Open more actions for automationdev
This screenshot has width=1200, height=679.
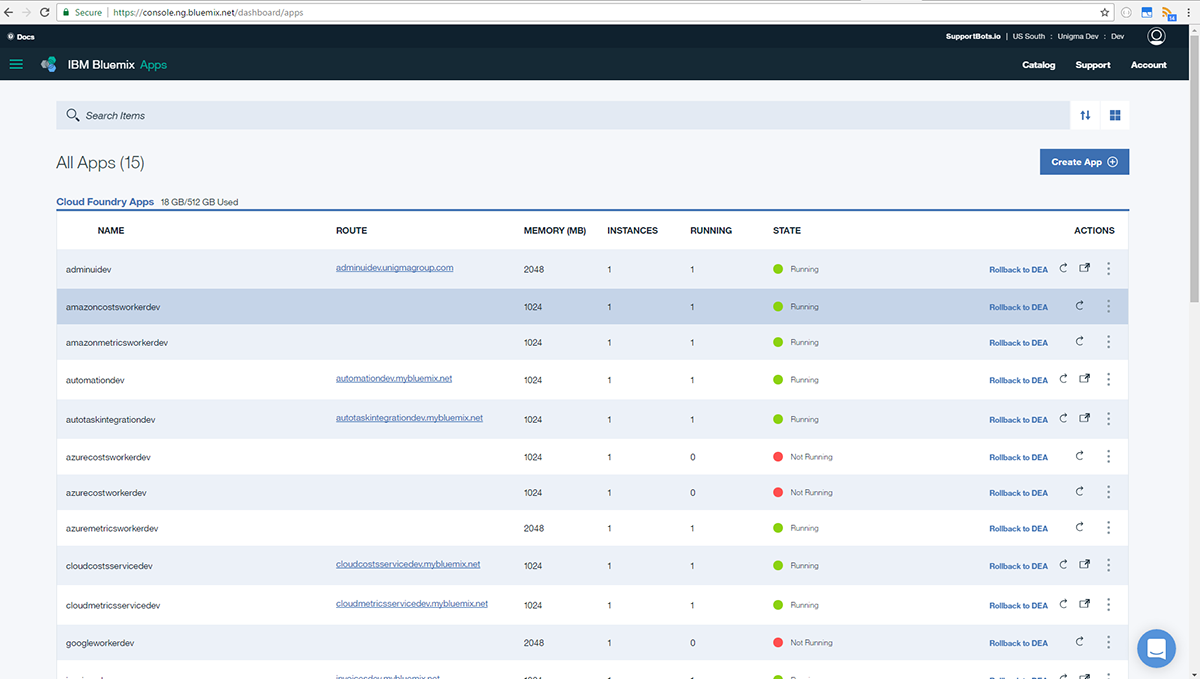tap(1109, 380)
